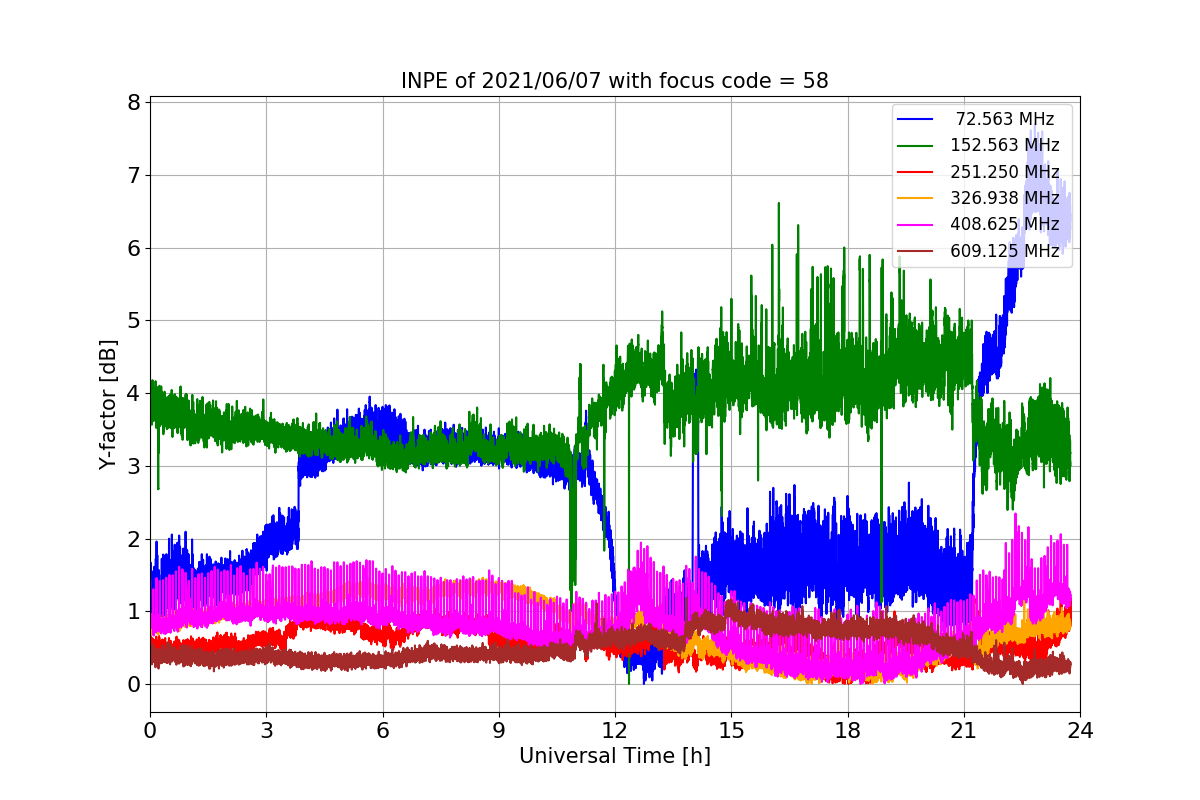Click x-axis tick label 24

coord(1080,730)
